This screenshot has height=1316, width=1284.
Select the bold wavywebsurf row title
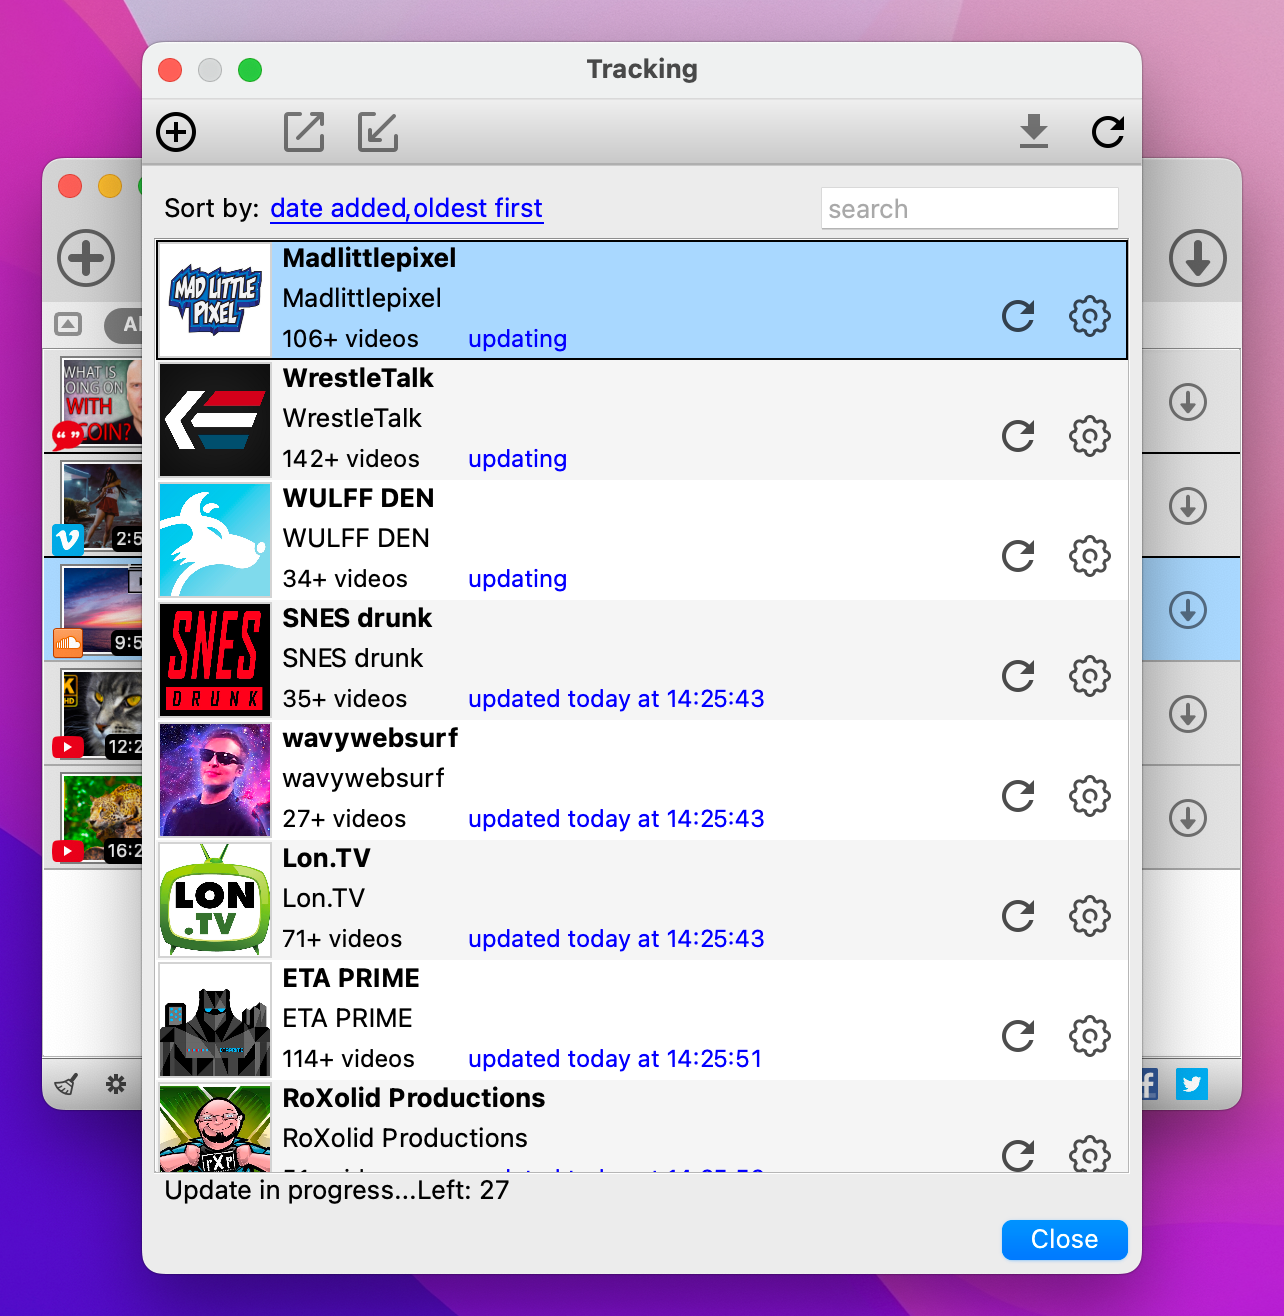[x=370, y=738]
